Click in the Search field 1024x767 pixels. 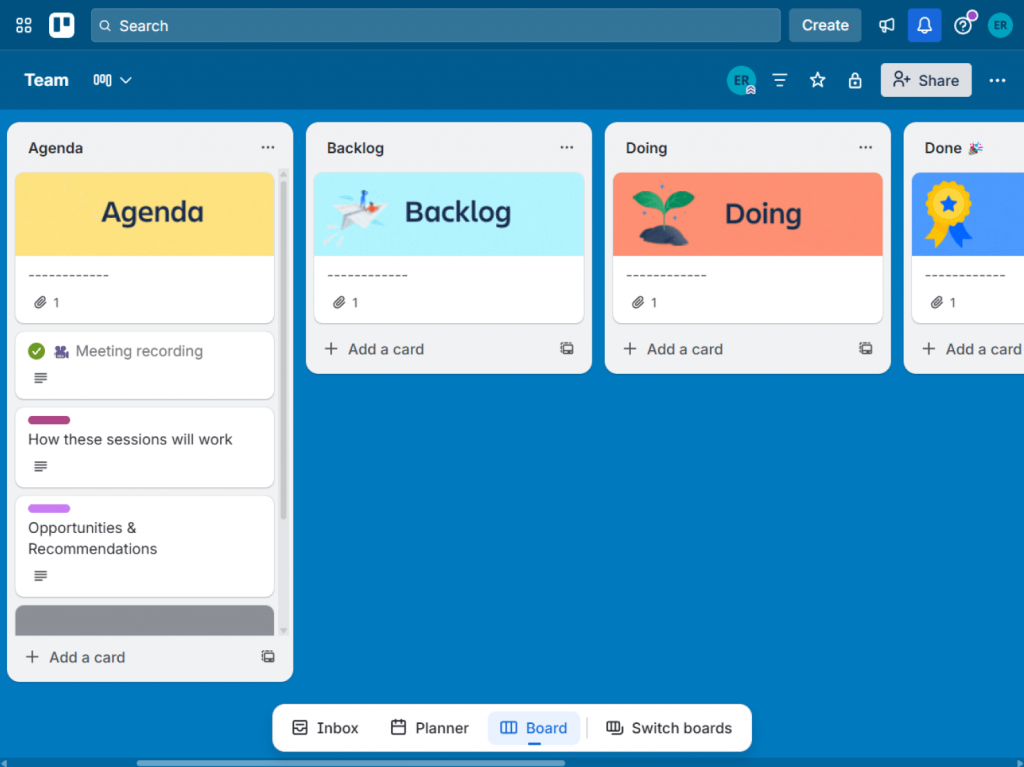click(x=436, y=25)
